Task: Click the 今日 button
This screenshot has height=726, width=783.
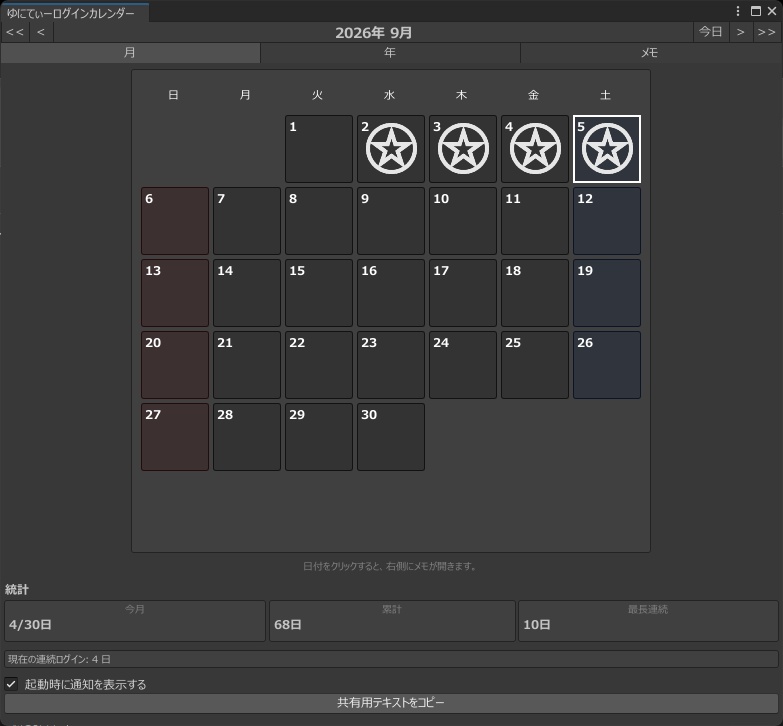Action: [x=711, y=32]
